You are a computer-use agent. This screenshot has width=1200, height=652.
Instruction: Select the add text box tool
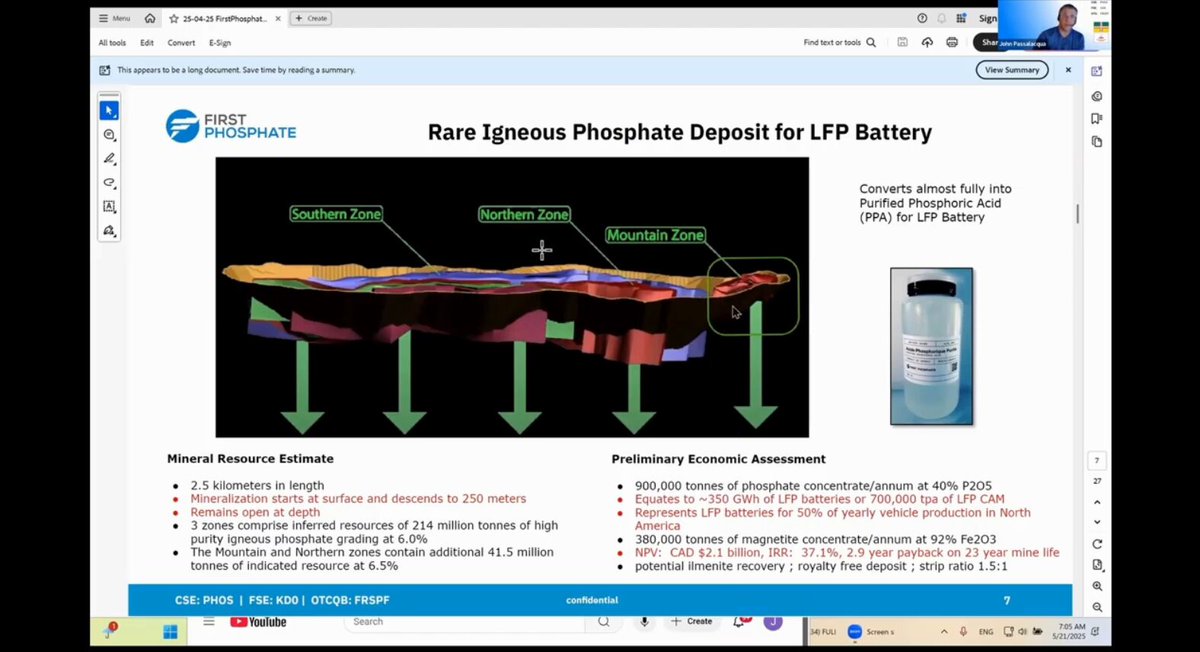[109, 207]
